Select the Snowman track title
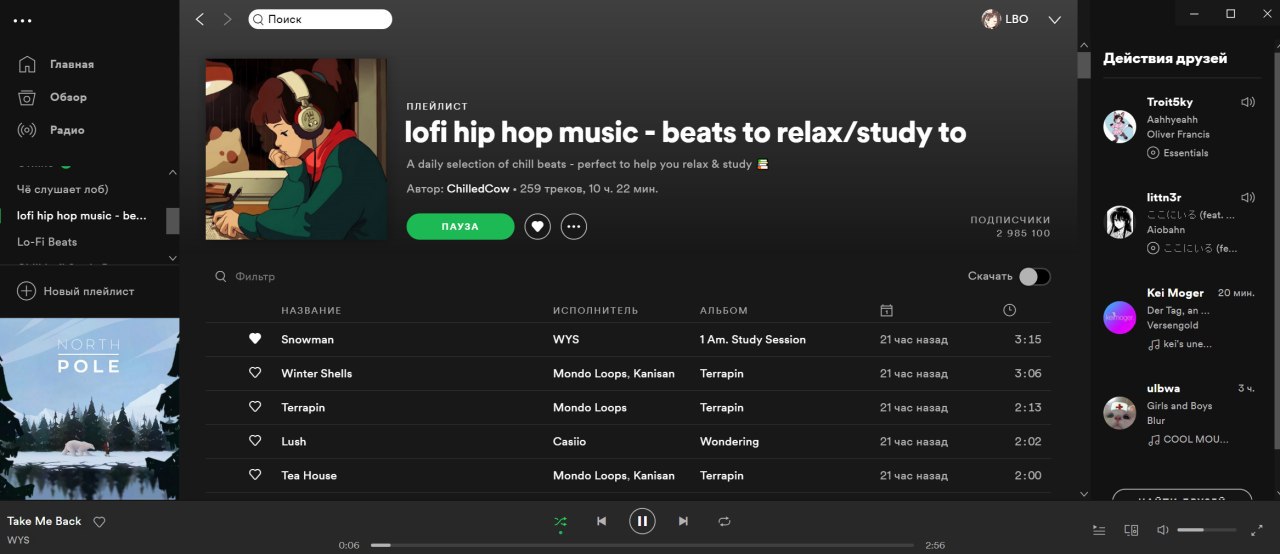Image resolution: width=1280 pixels, height=554 pixels. [x=308, y=340]
